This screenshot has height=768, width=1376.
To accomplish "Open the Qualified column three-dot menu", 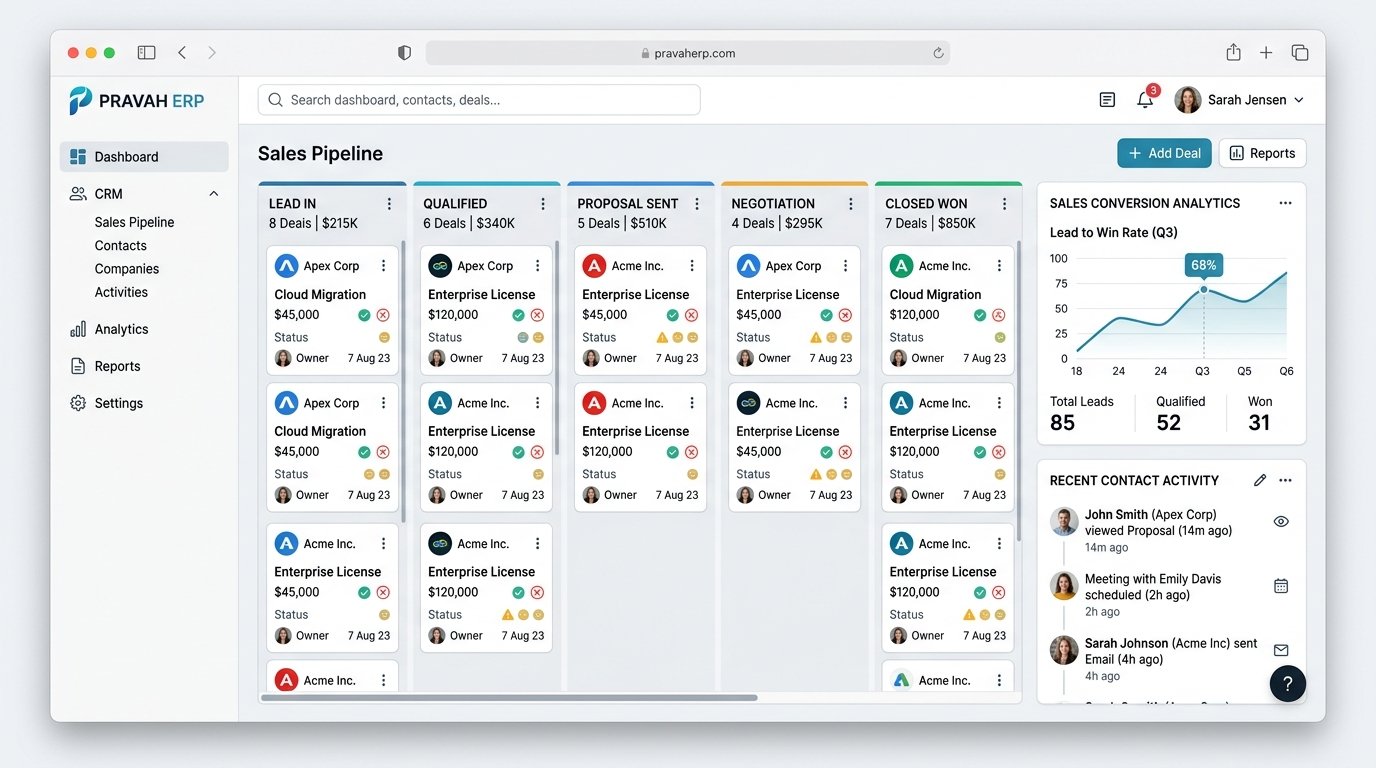I will point(543,204).
